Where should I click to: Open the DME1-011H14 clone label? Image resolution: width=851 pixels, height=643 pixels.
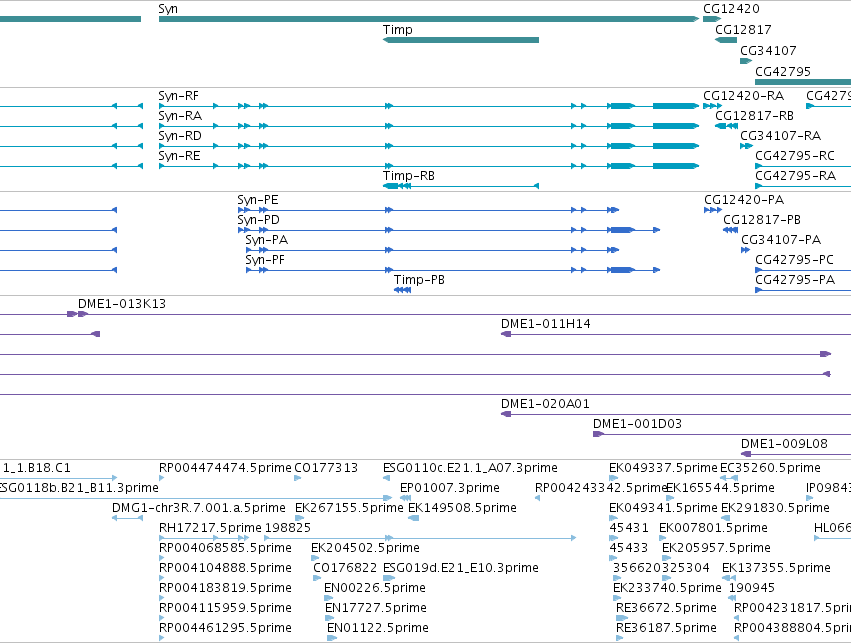tap(545, 324)
